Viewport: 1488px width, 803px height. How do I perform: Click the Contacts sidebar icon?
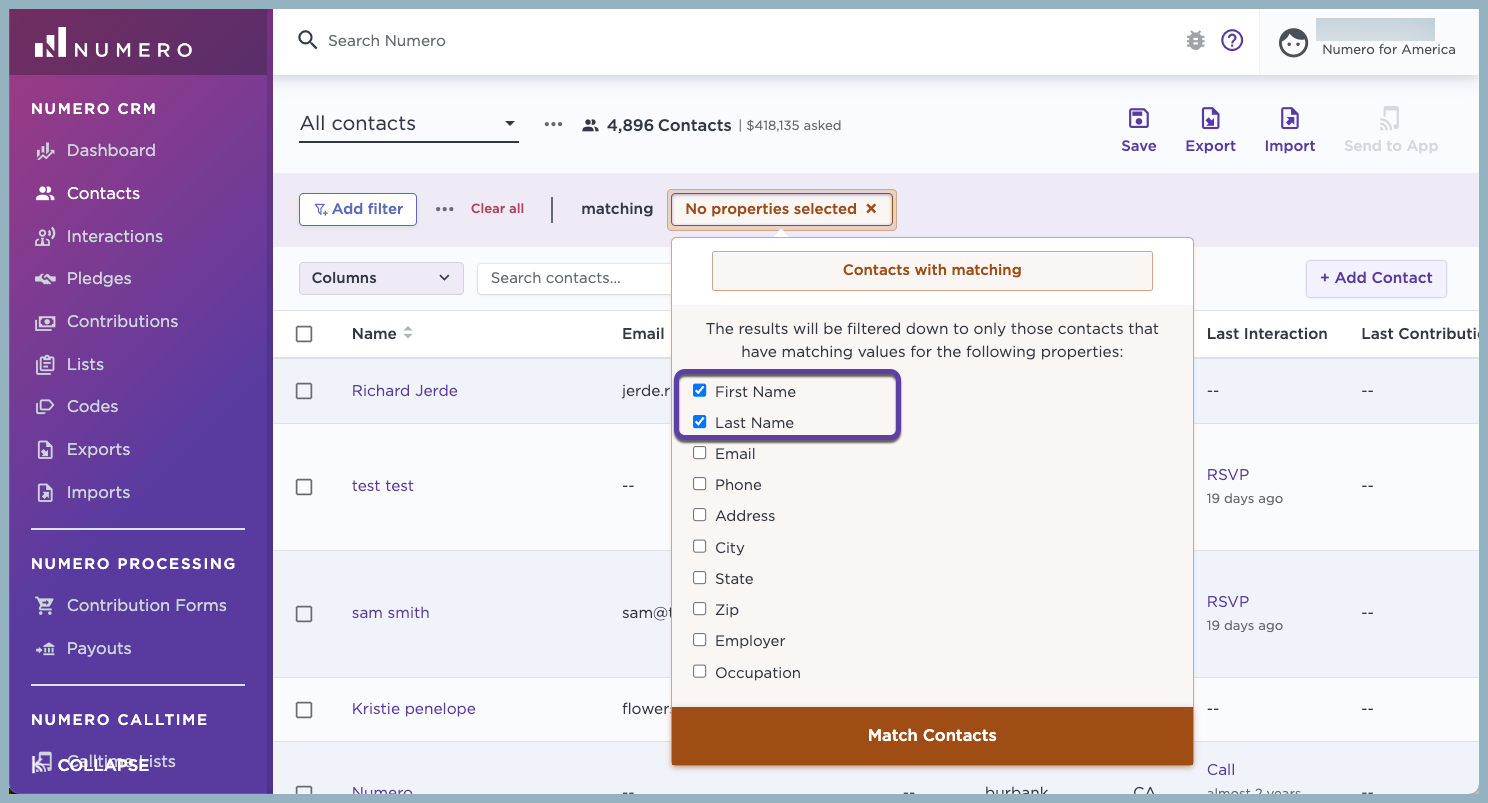tap(45, 194)
